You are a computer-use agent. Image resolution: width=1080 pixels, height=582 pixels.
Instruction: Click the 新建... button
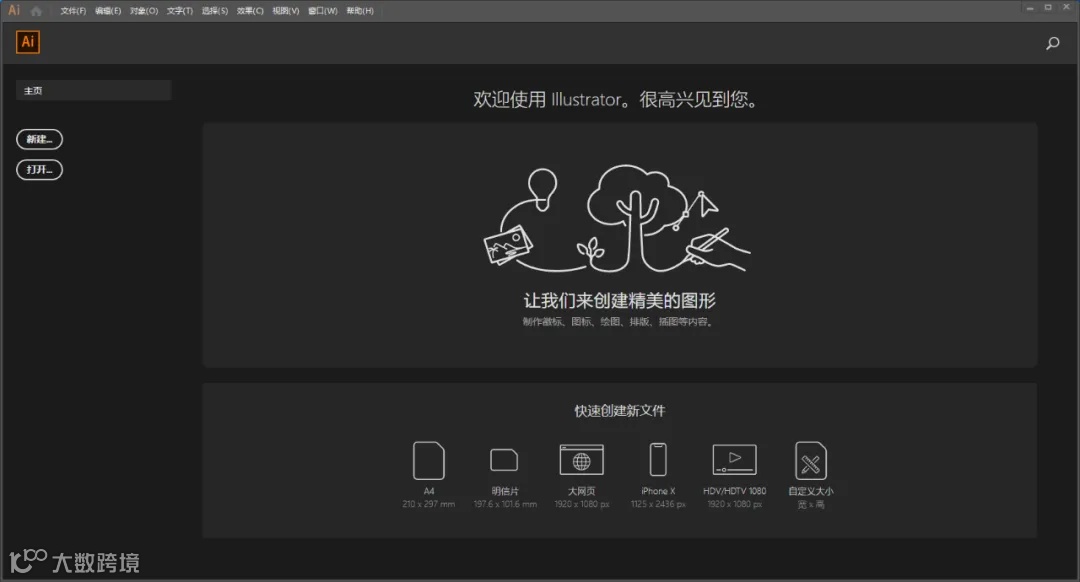point(39,139)
